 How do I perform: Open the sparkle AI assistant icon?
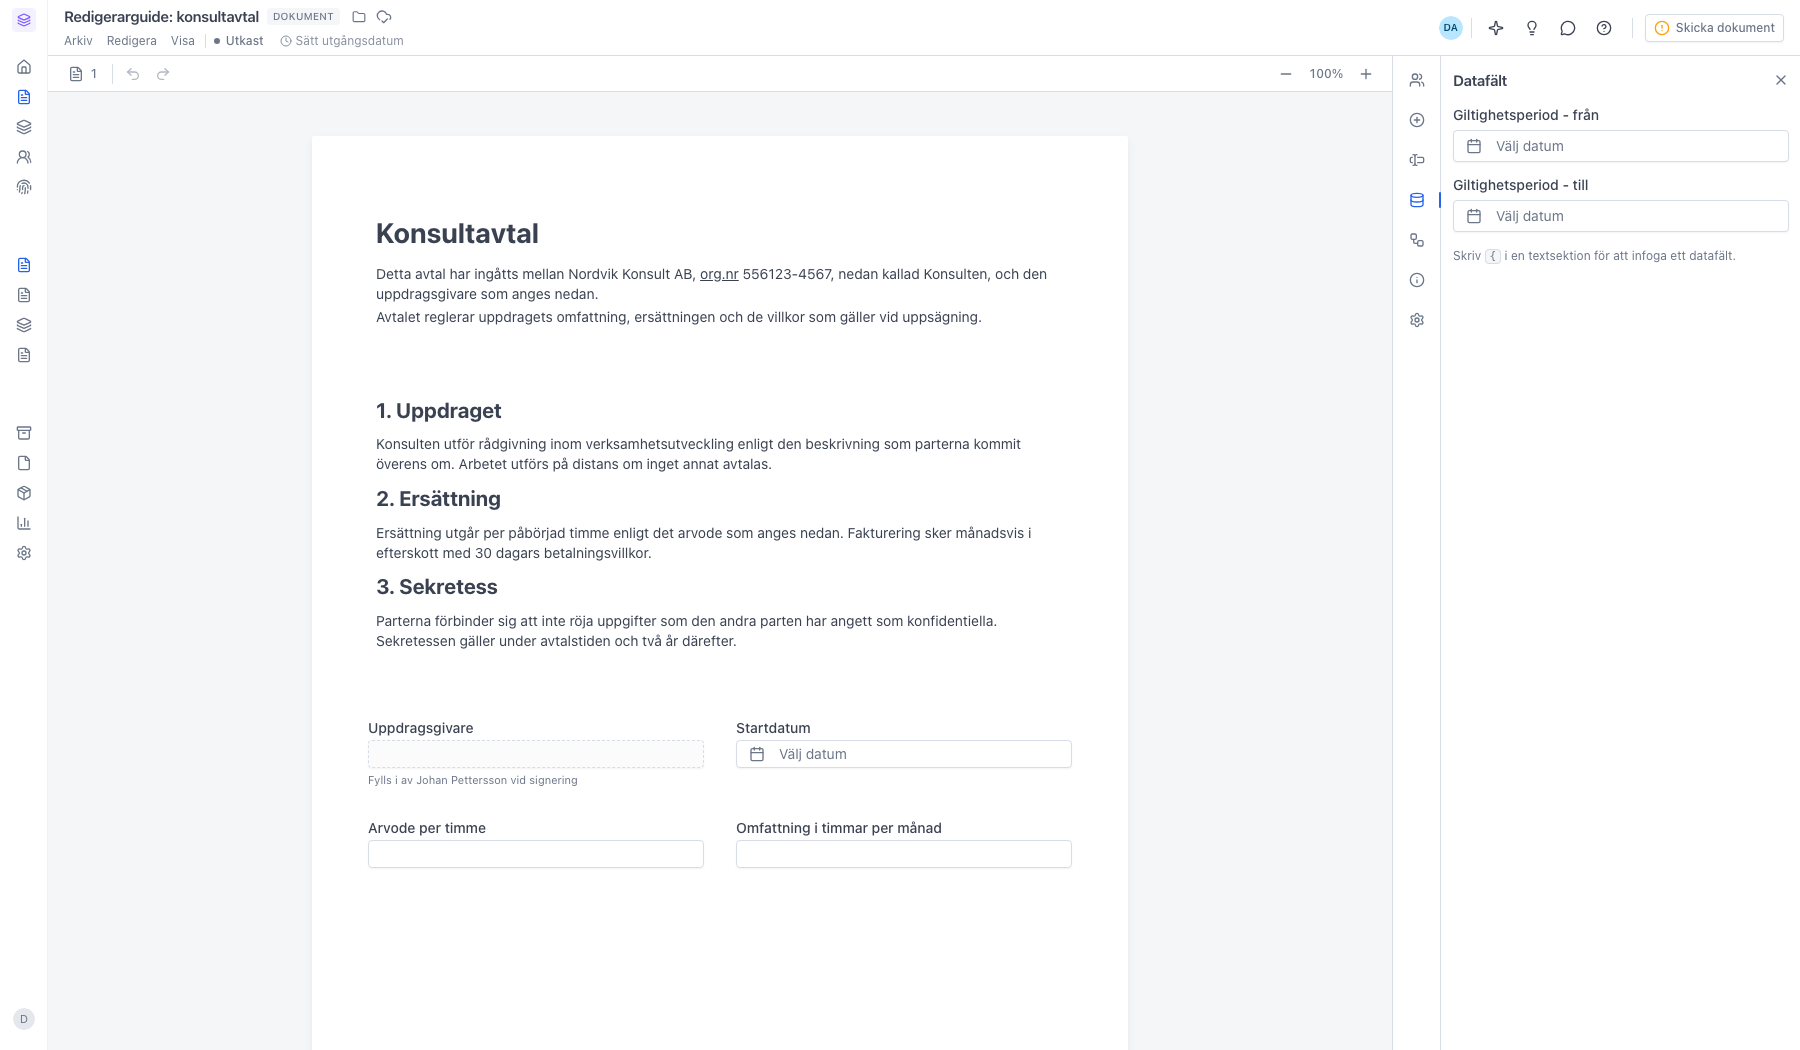click(1496, 28)
